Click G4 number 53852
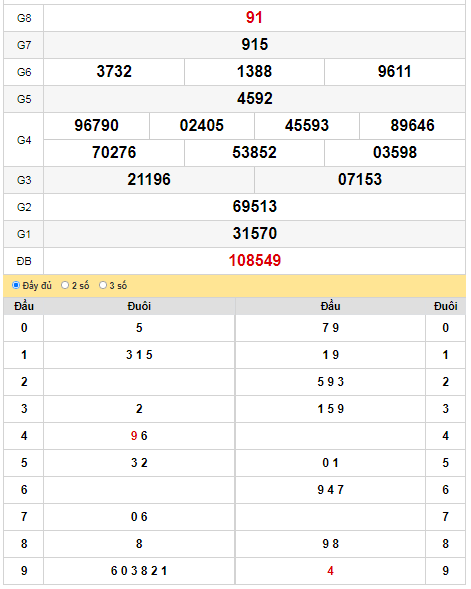 point(254,153)
